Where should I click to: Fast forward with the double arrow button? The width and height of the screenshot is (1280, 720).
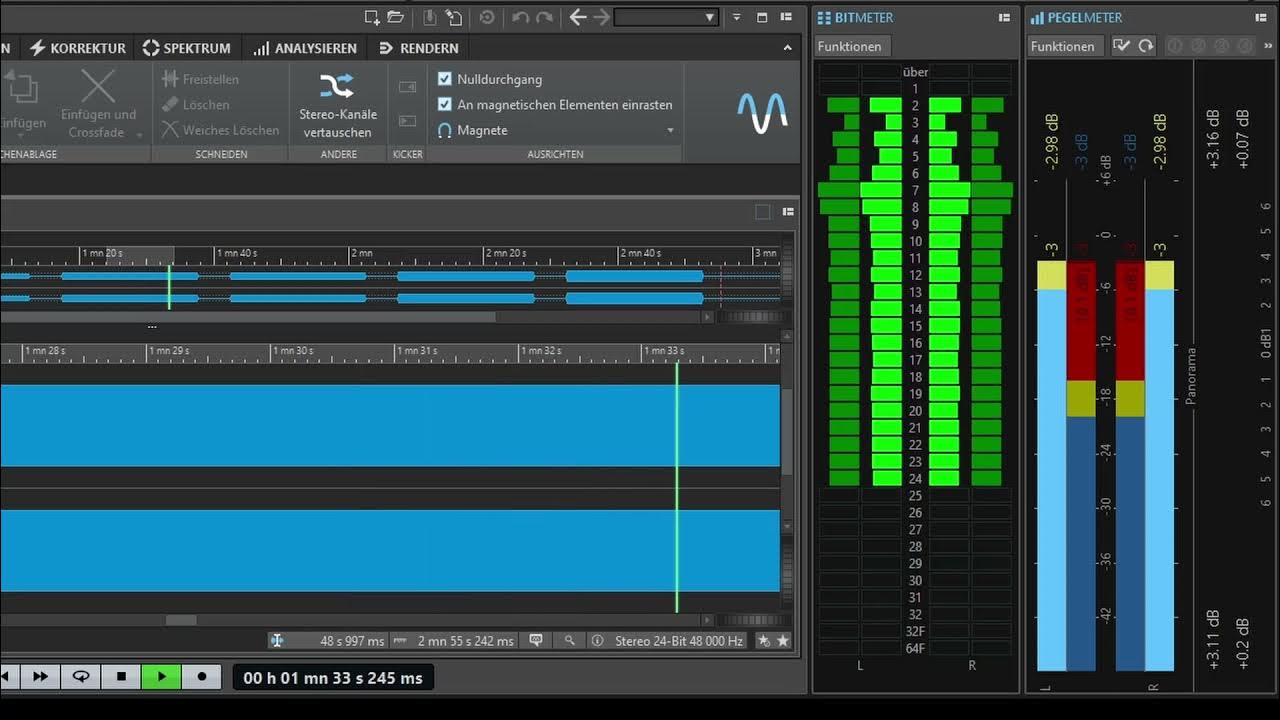[x=41, y=677]
